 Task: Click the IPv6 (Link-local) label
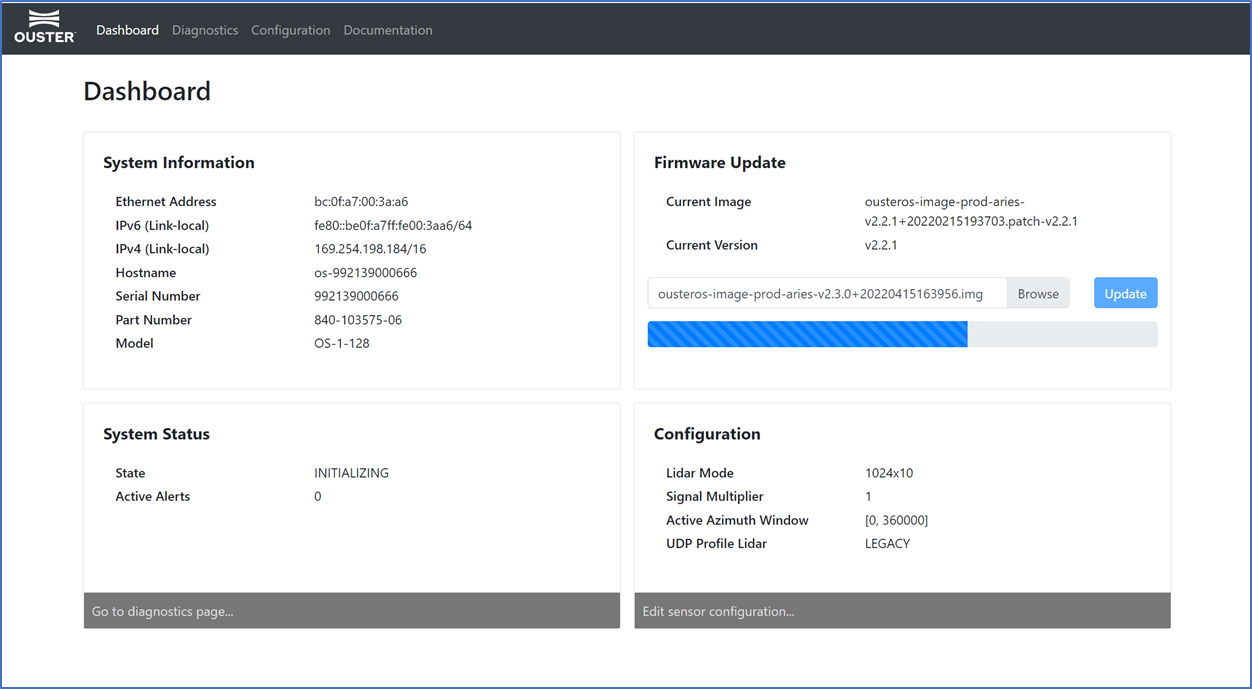coord(162,225)
